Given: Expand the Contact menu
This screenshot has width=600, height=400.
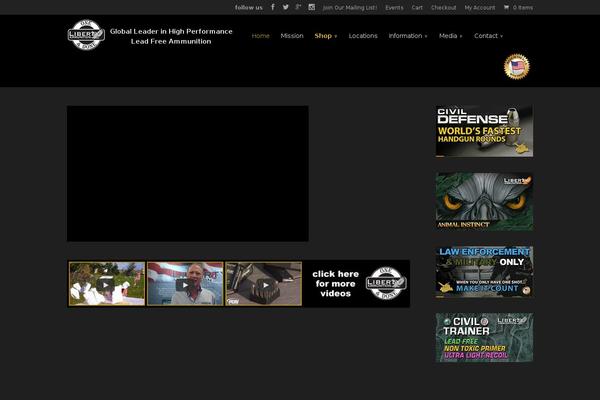Looking at the screenshot, I should [489, 36].
